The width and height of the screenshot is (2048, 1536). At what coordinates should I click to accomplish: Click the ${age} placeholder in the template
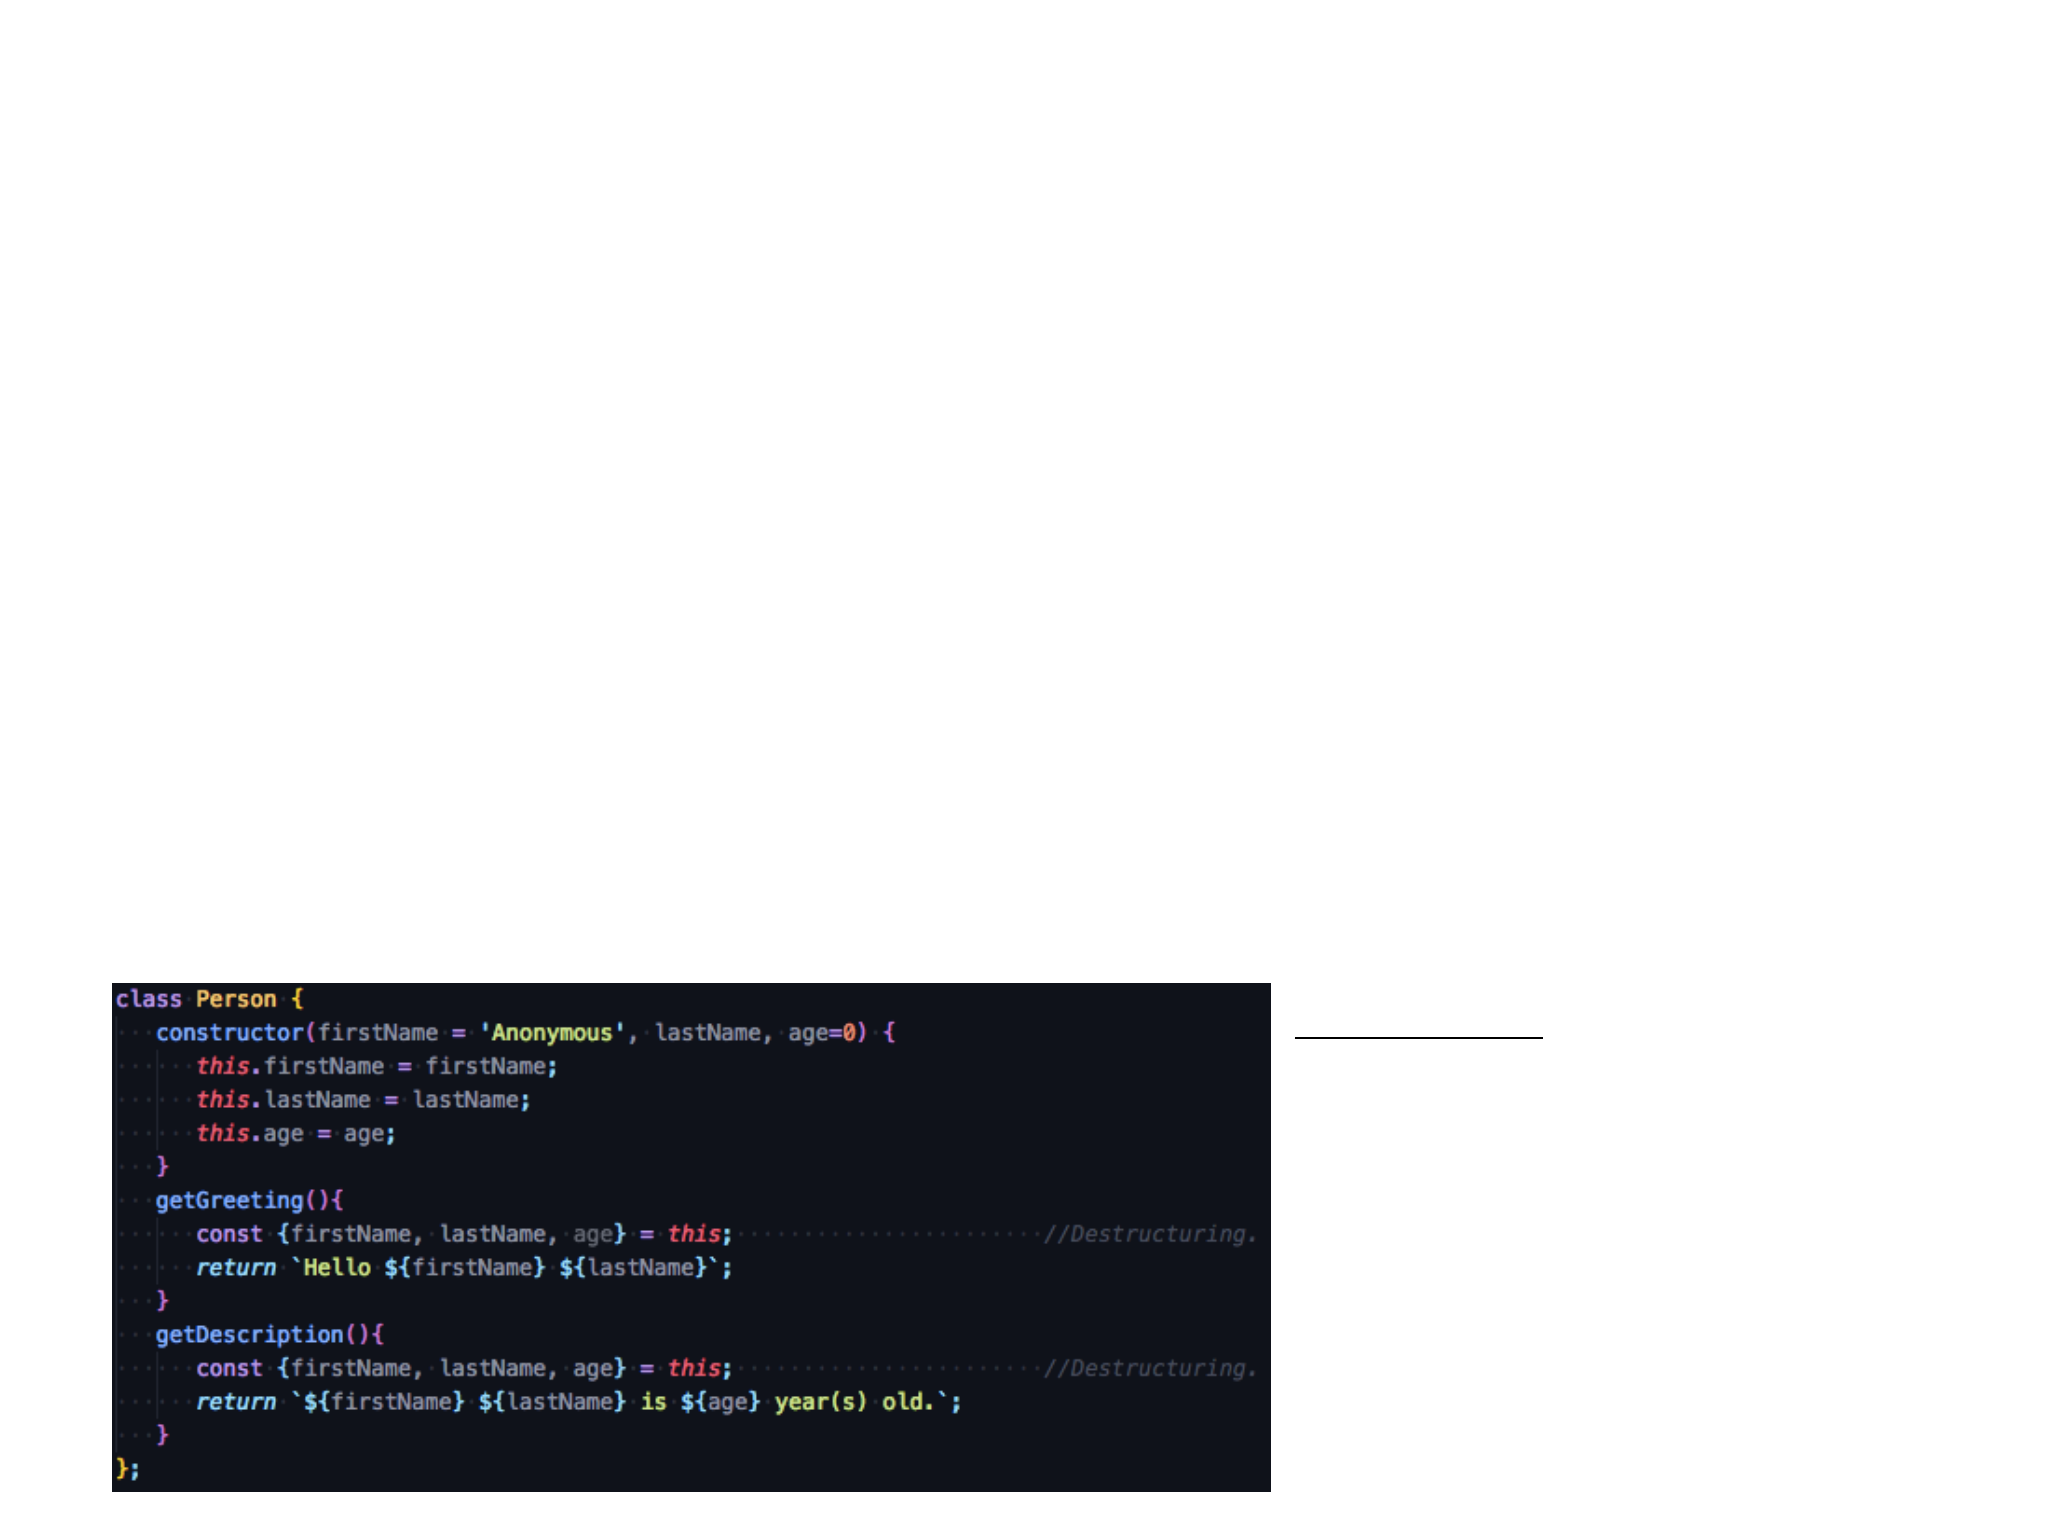pyautogui.click(x=720, y=1402)
